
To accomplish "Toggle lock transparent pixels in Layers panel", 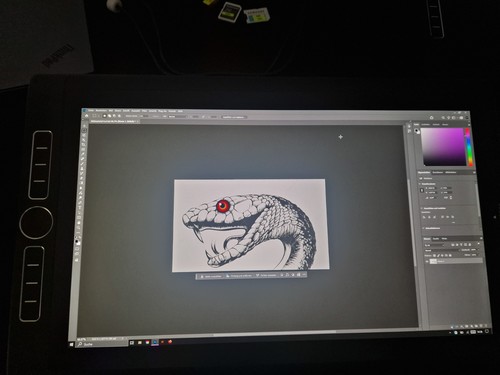I will [x=434, y=255].
